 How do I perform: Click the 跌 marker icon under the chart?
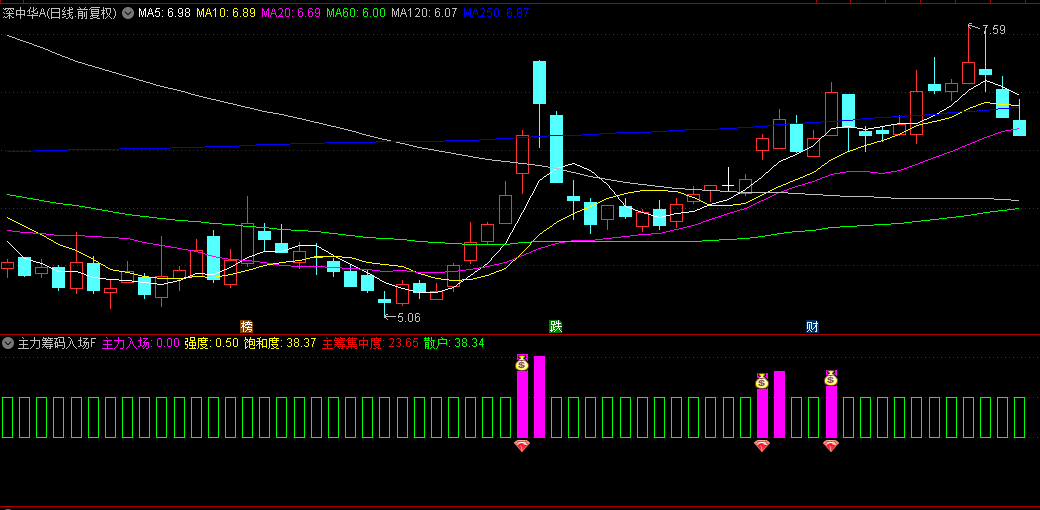coord(555,326)
